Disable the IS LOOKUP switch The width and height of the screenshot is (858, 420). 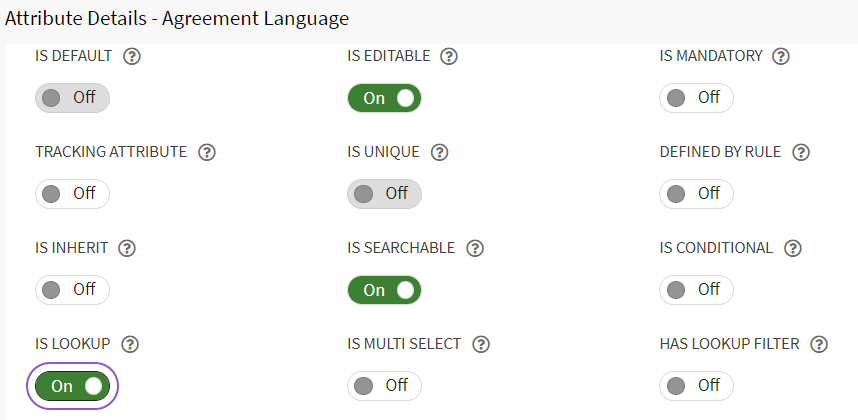coord(72,386)
